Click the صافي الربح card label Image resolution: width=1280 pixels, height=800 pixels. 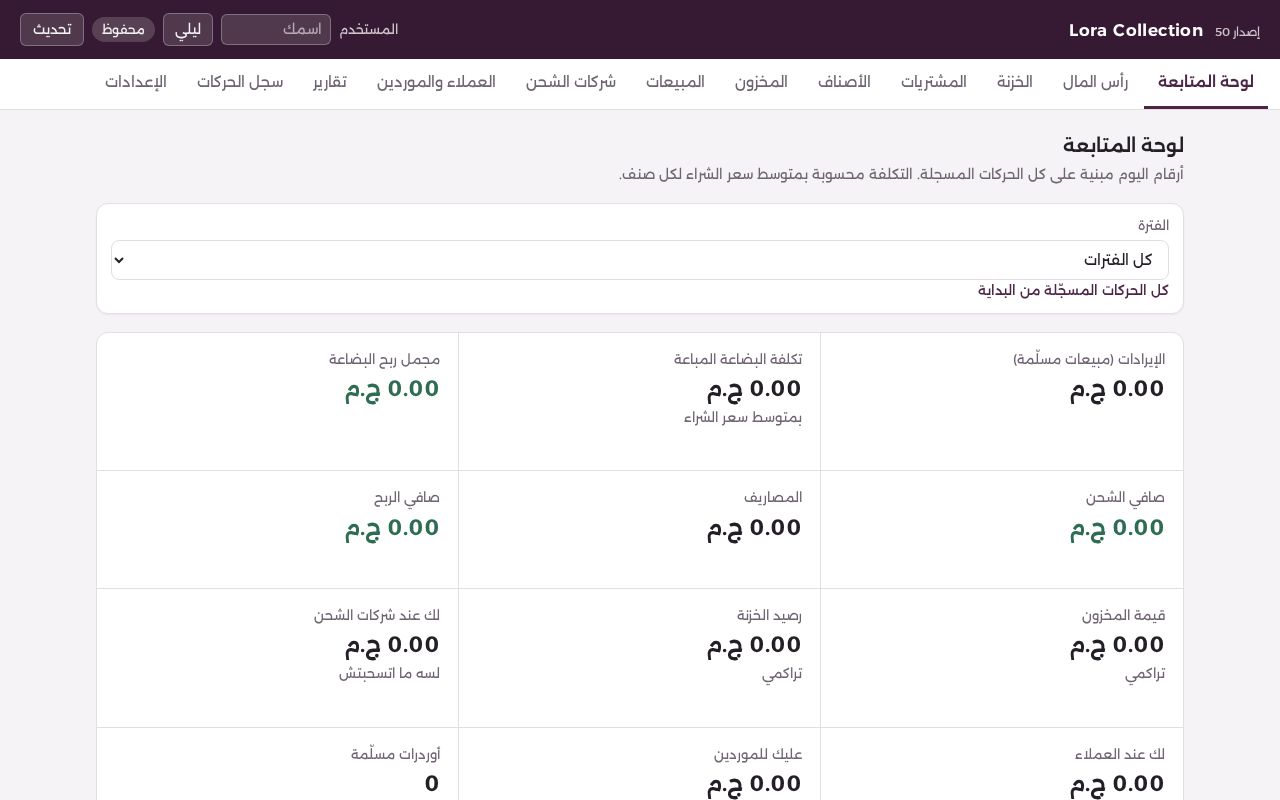407,497
